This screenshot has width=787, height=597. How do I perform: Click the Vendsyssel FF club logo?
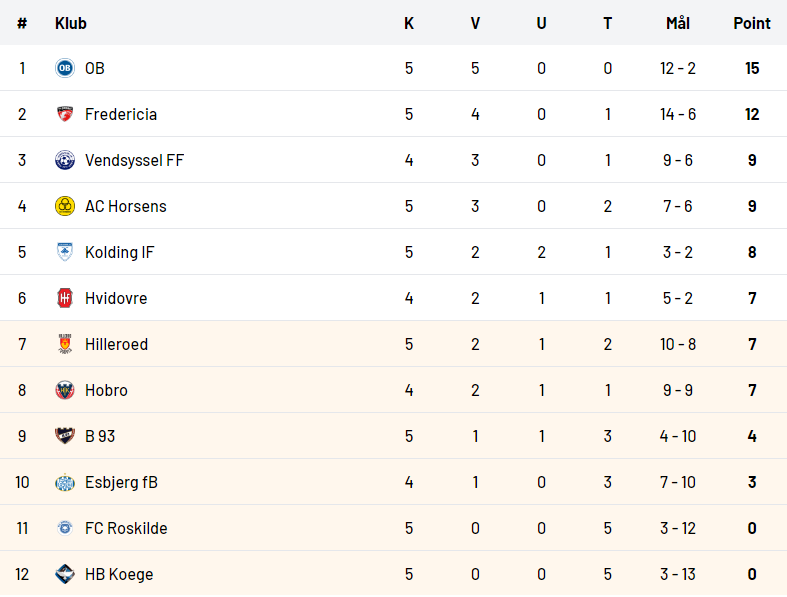click(x=65, y=160)
